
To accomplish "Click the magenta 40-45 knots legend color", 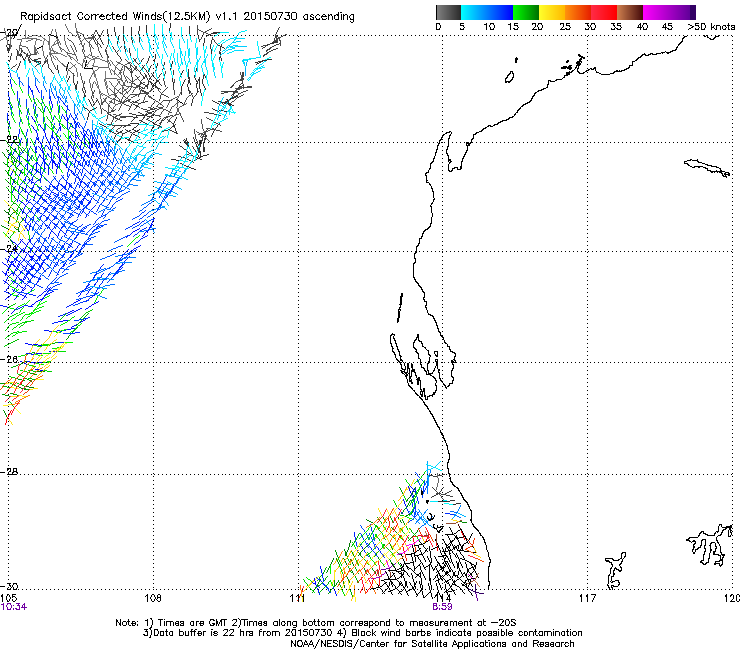I will (x=656, y=12).
